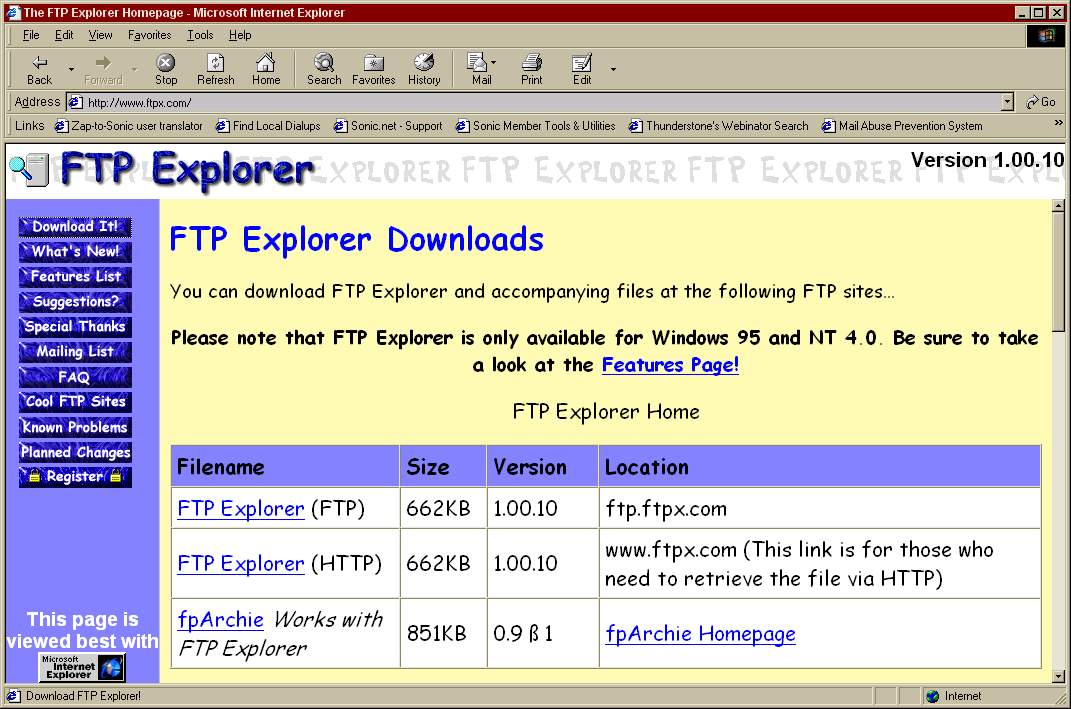Click the Download It! sidebar button
1071x709 pixels.
tap(75, 226)
